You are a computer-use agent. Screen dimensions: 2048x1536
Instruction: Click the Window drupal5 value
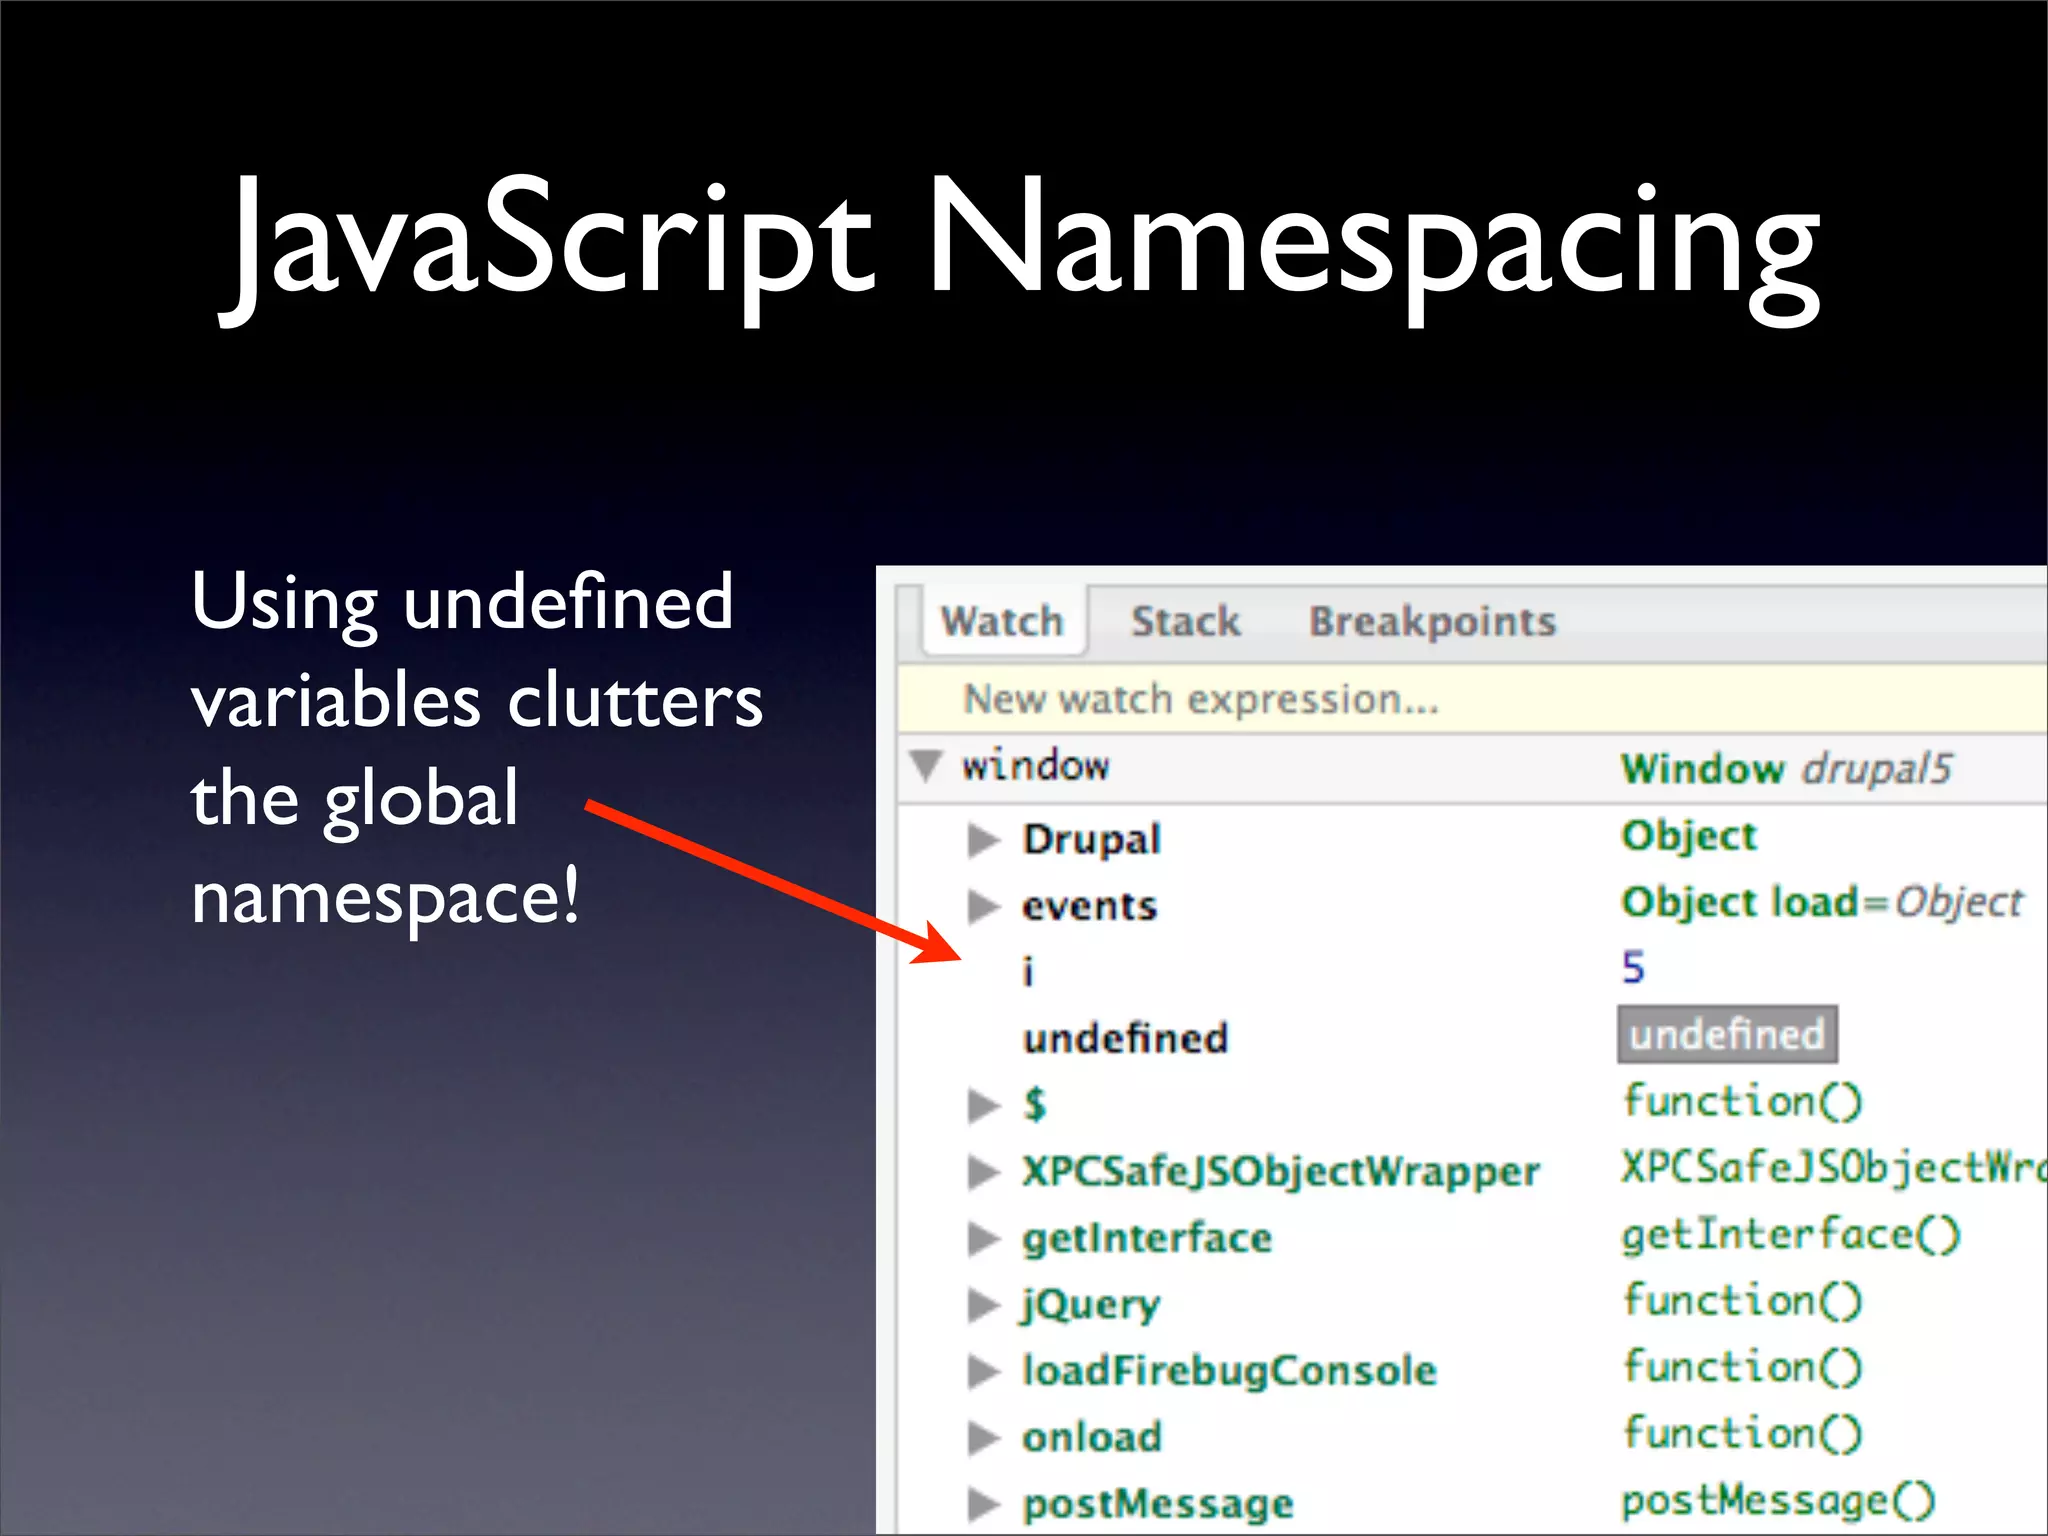[x=1786, y=768]
